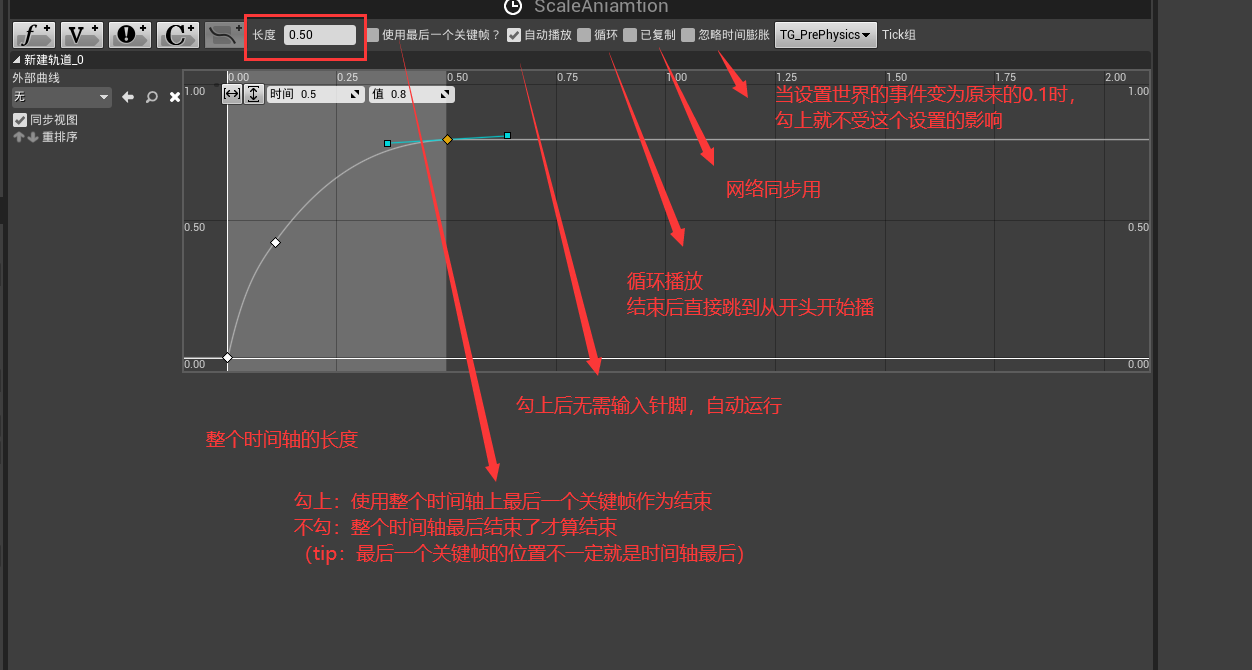Open the TG_PrePhysics tick group dropdown
Image resolution: width=1252 pixels, height=670 pixels.
click(x=826, y=35)
